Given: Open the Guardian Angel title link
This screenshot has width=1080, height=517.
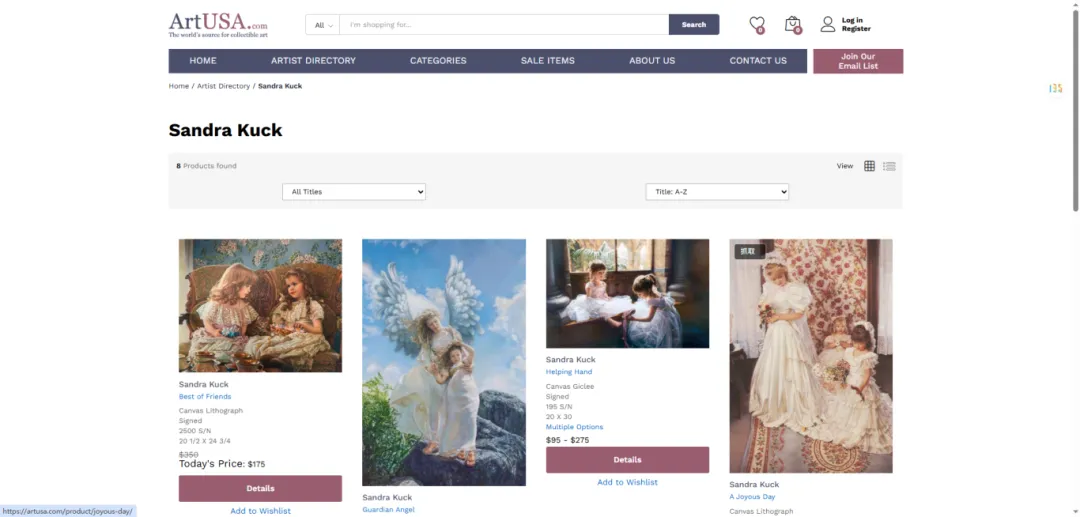Looking at the screenshot, I should [388, 509].
